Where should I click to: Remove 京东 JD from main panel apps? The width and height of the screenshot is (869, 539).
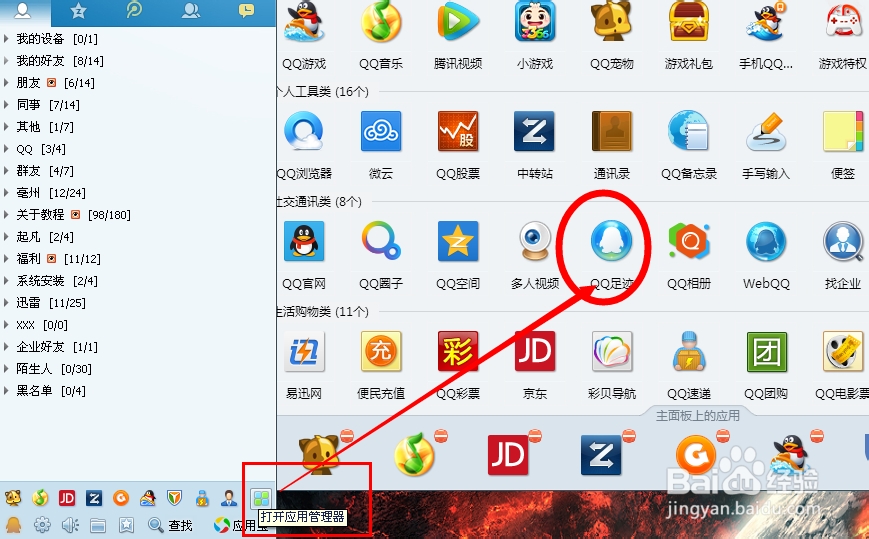[x=535, y=436]
